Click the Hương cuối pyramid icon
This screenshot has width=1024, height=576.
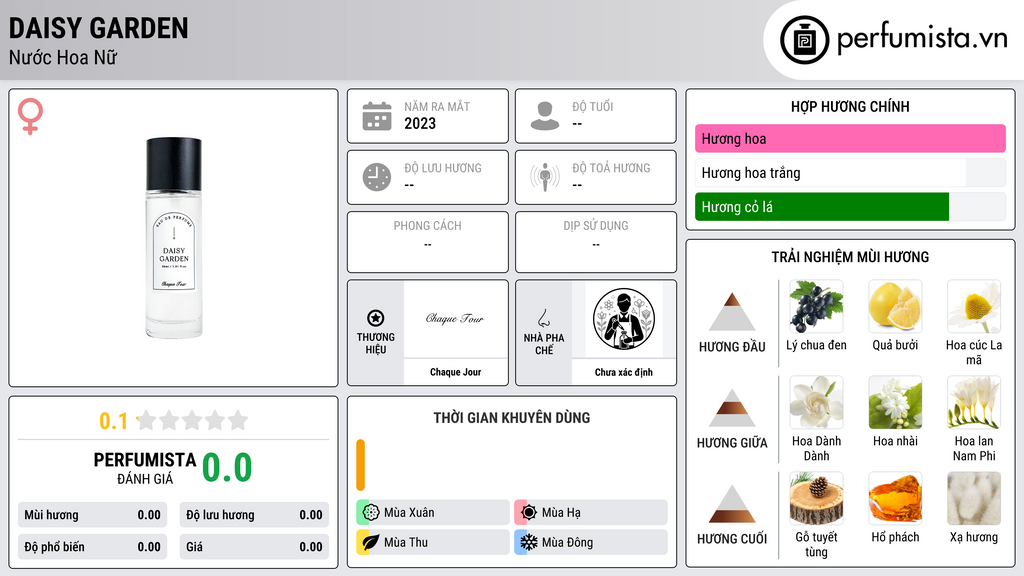click(732, 504)
